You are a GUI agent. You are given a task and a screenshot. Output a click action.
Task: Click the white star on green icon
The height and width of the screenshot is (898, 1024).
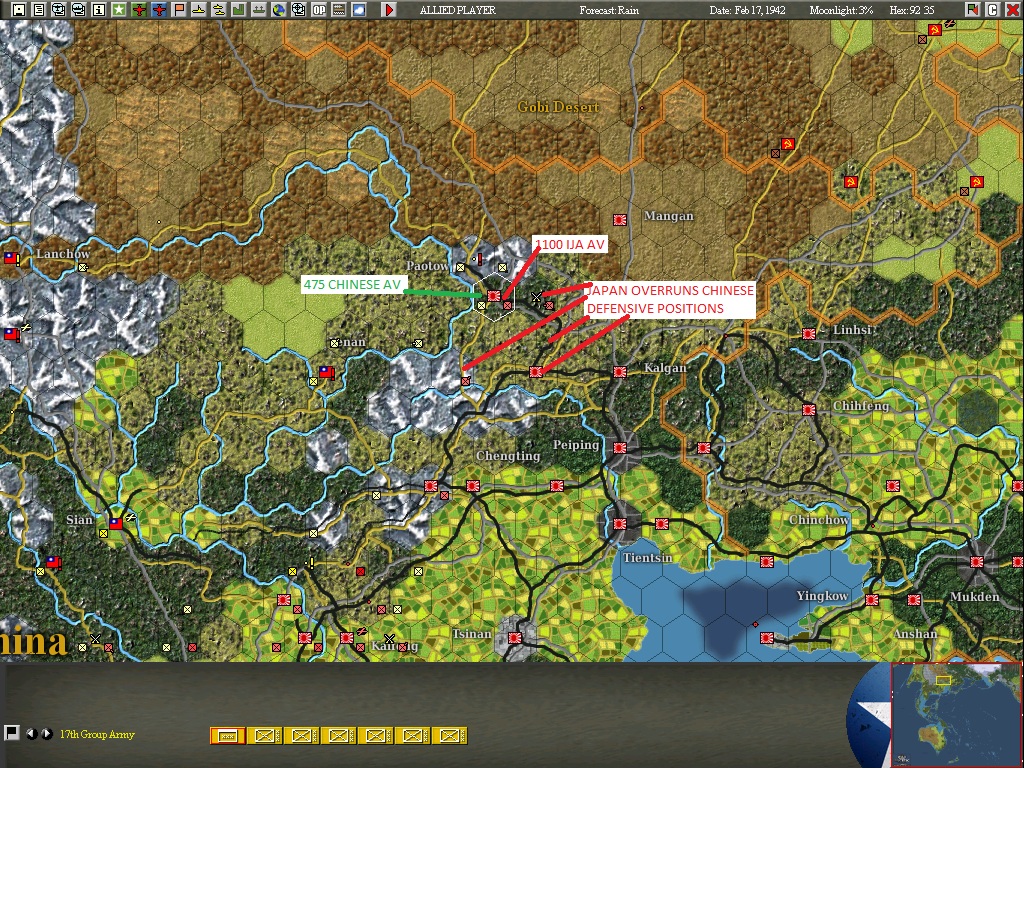click(x=118, y=10)
